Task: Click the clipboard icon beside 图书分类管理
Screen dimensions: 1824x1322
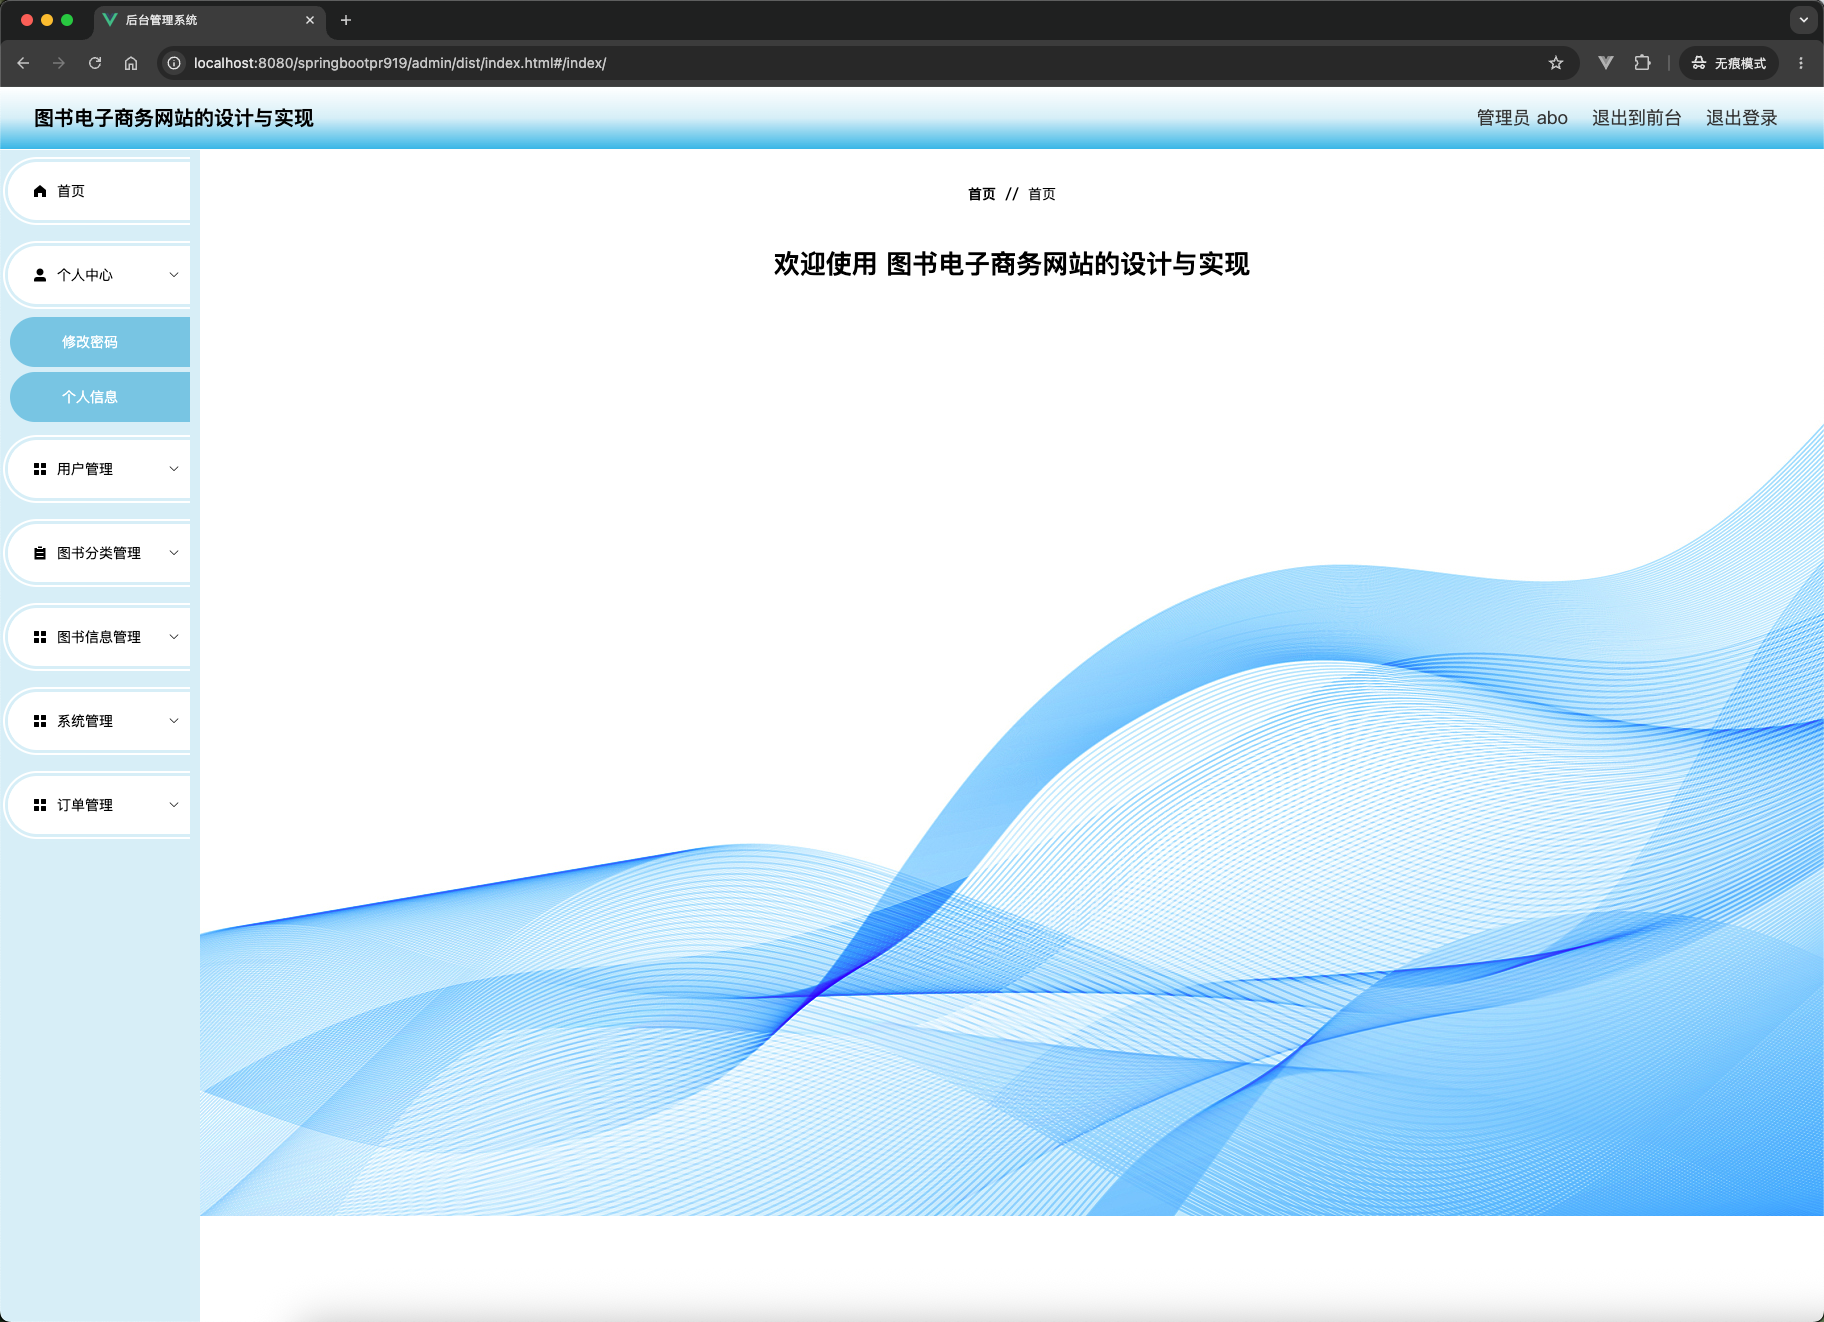Action: pos(40,553)
